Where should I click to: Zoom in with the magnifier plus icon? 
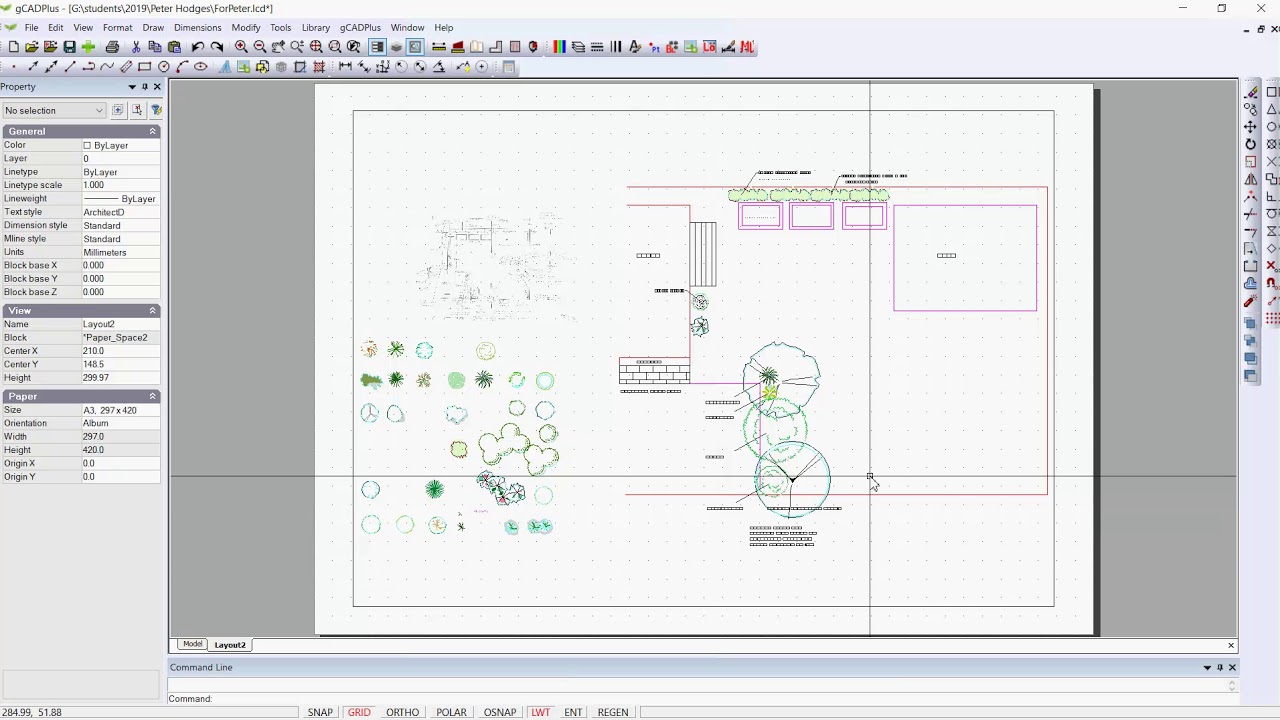[241, 47]
